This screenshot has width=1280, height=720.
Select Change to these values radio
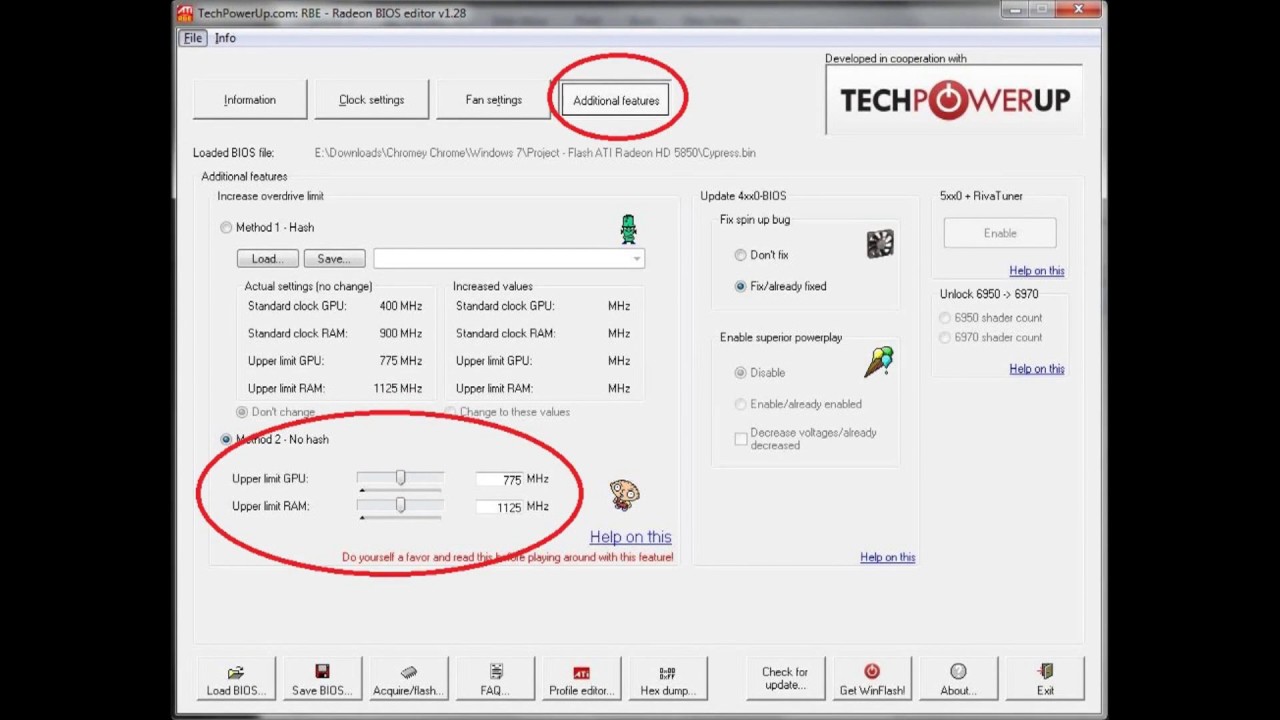pos(450,412)
